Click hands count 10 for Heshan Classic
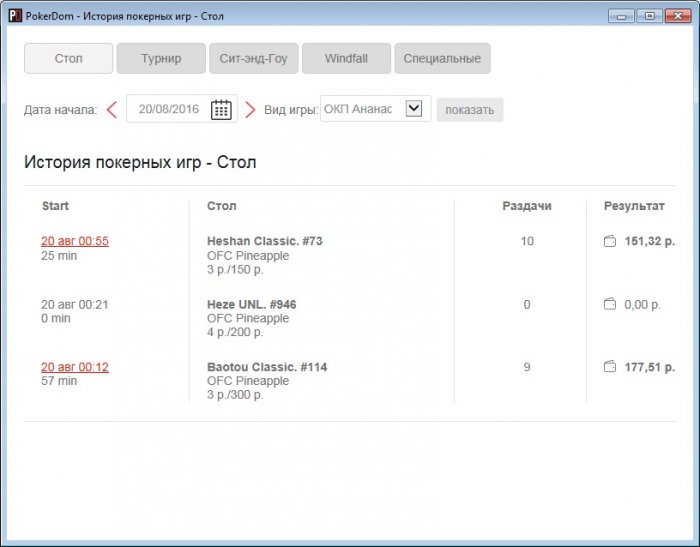 point(527,241)
